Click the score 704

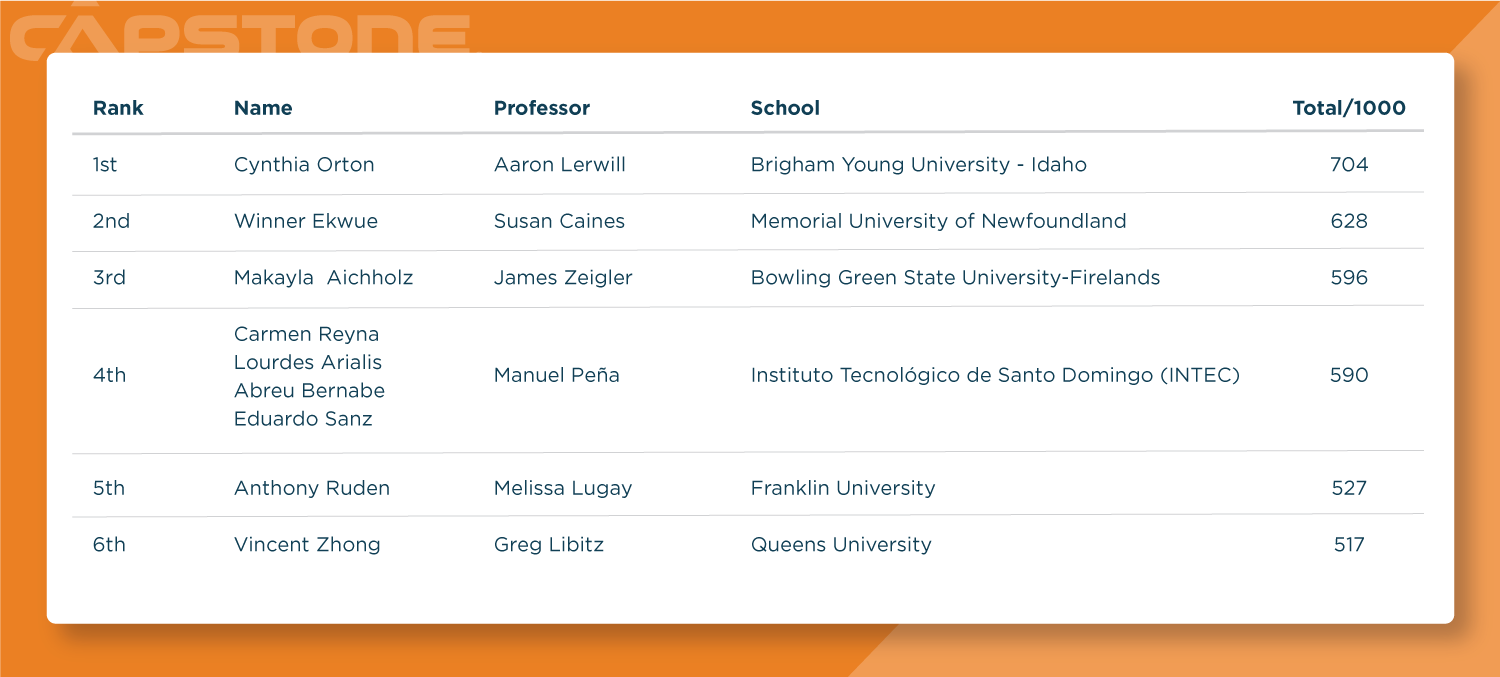pyautogui.click(x=1348, y=165)
